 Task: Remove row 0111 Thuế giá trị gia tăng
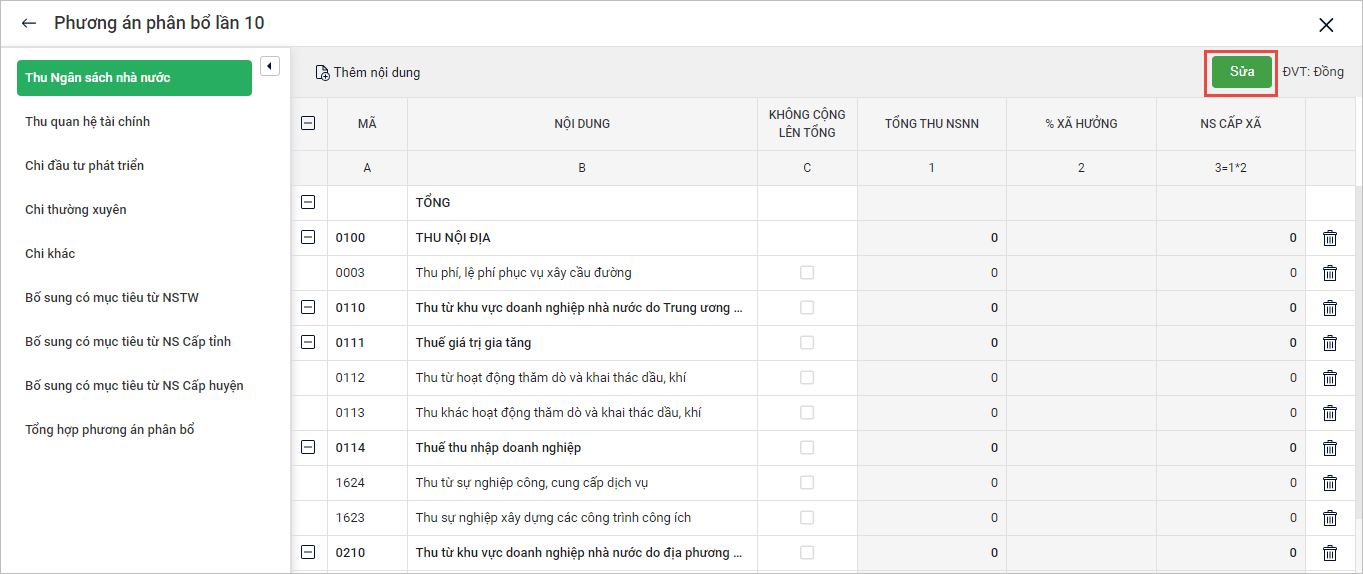tap(1329, 343)
